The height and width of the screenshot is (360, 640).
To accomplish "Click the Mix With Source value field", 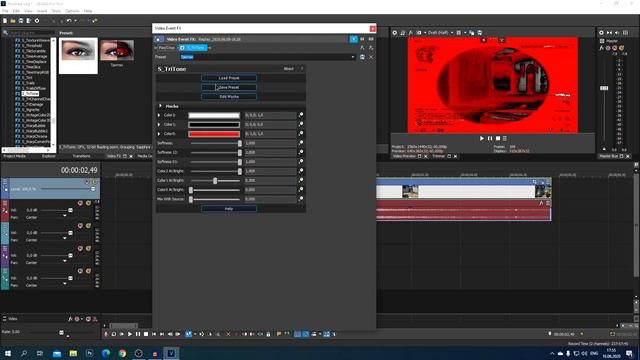I will point(270,199).
